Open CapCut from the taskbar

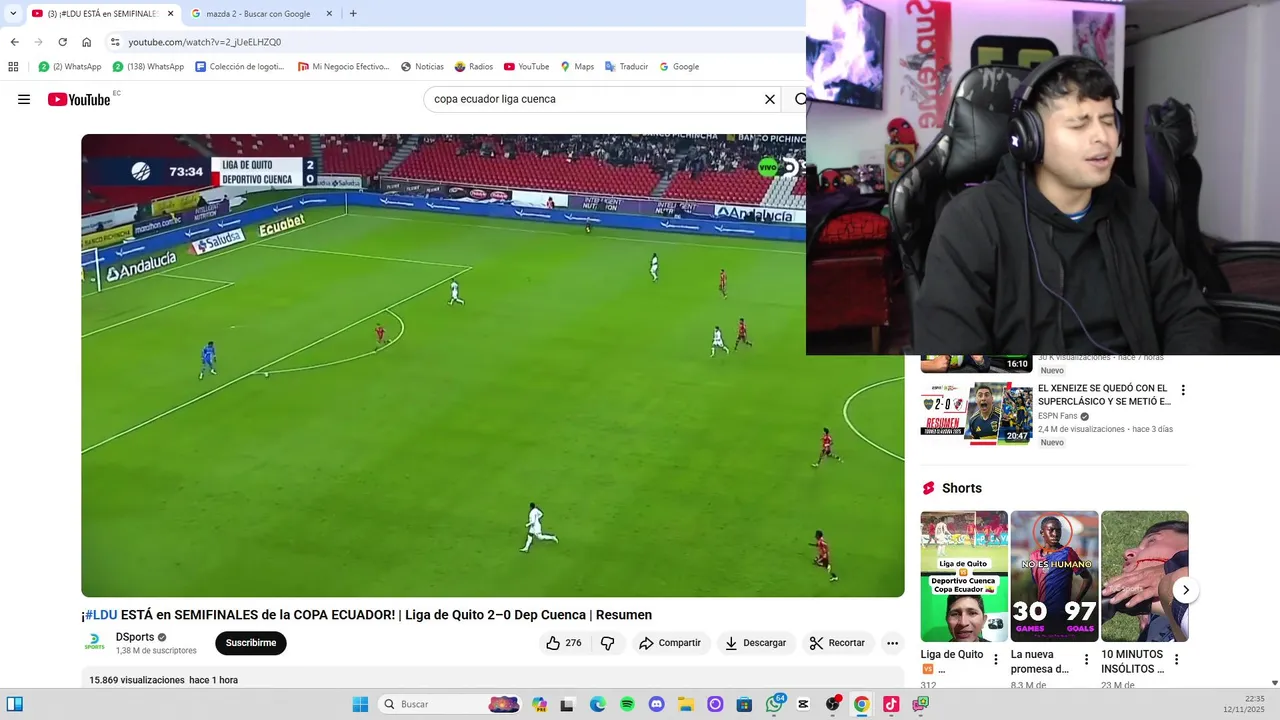point(803,704)
